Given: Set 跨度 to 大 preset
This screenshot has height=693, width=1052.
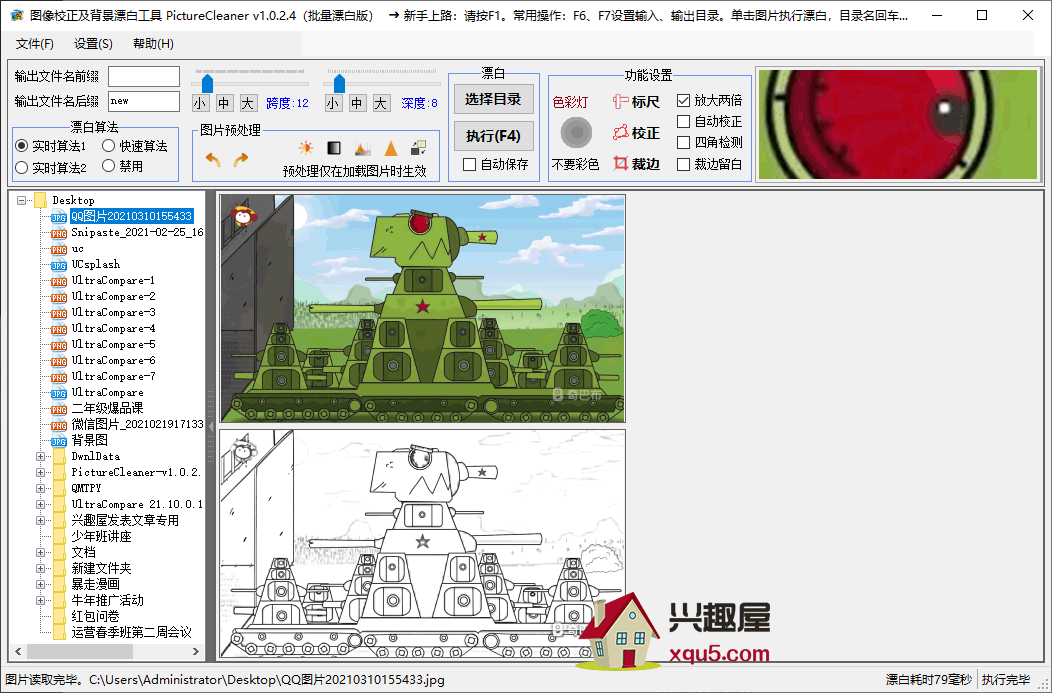Looking at the screenshot, I should coord(248,103).
